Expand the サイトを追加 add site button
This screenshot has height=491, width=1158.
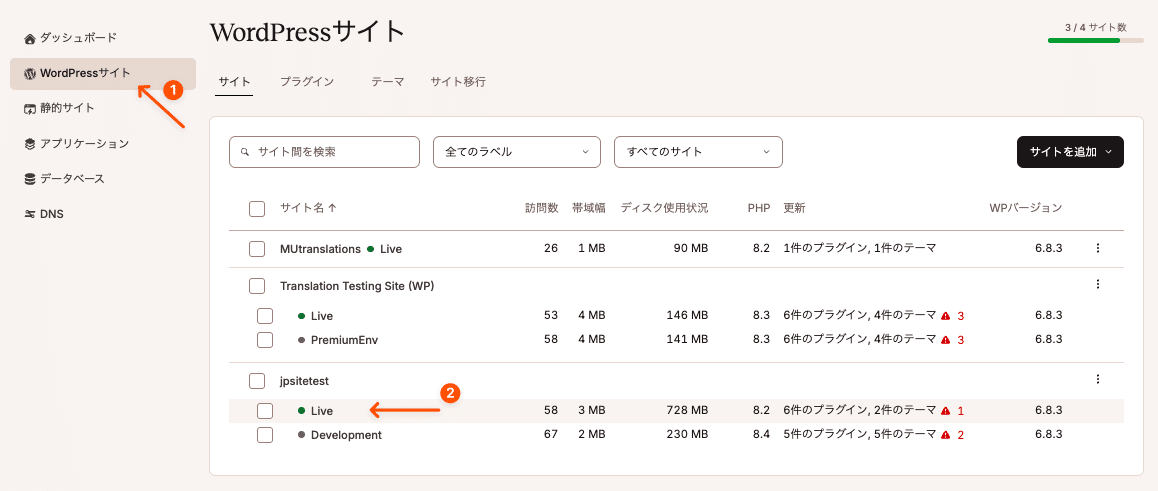(1069, 152)
